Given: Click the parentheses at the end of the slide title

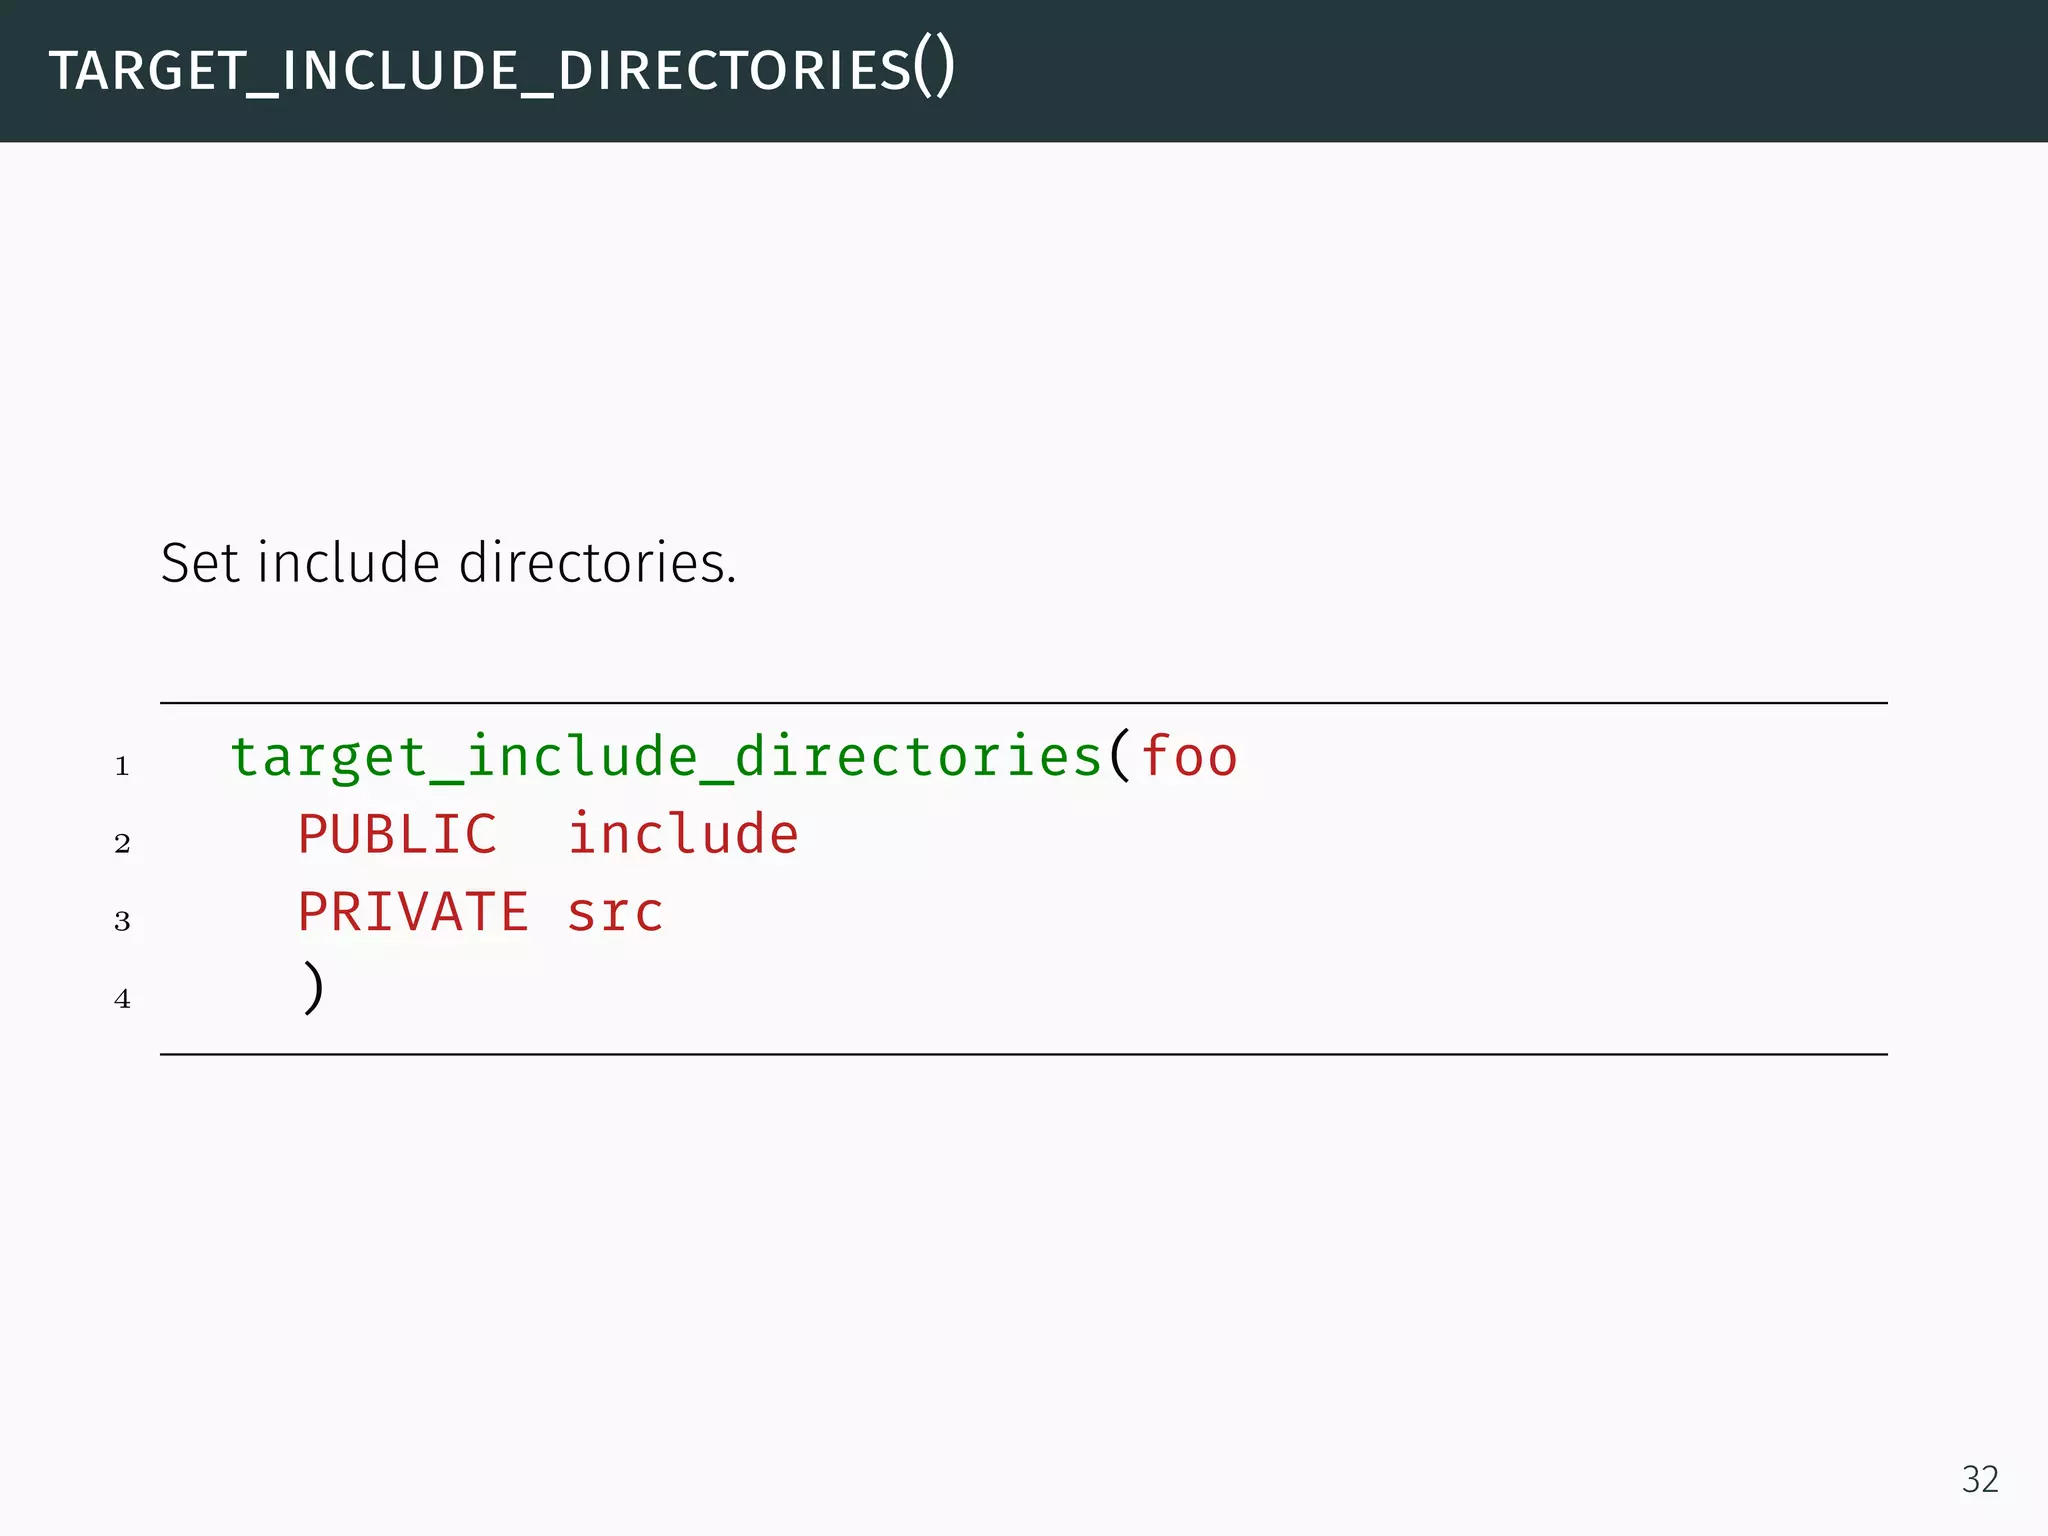Looking at the screenshot, I should [934, 68].
